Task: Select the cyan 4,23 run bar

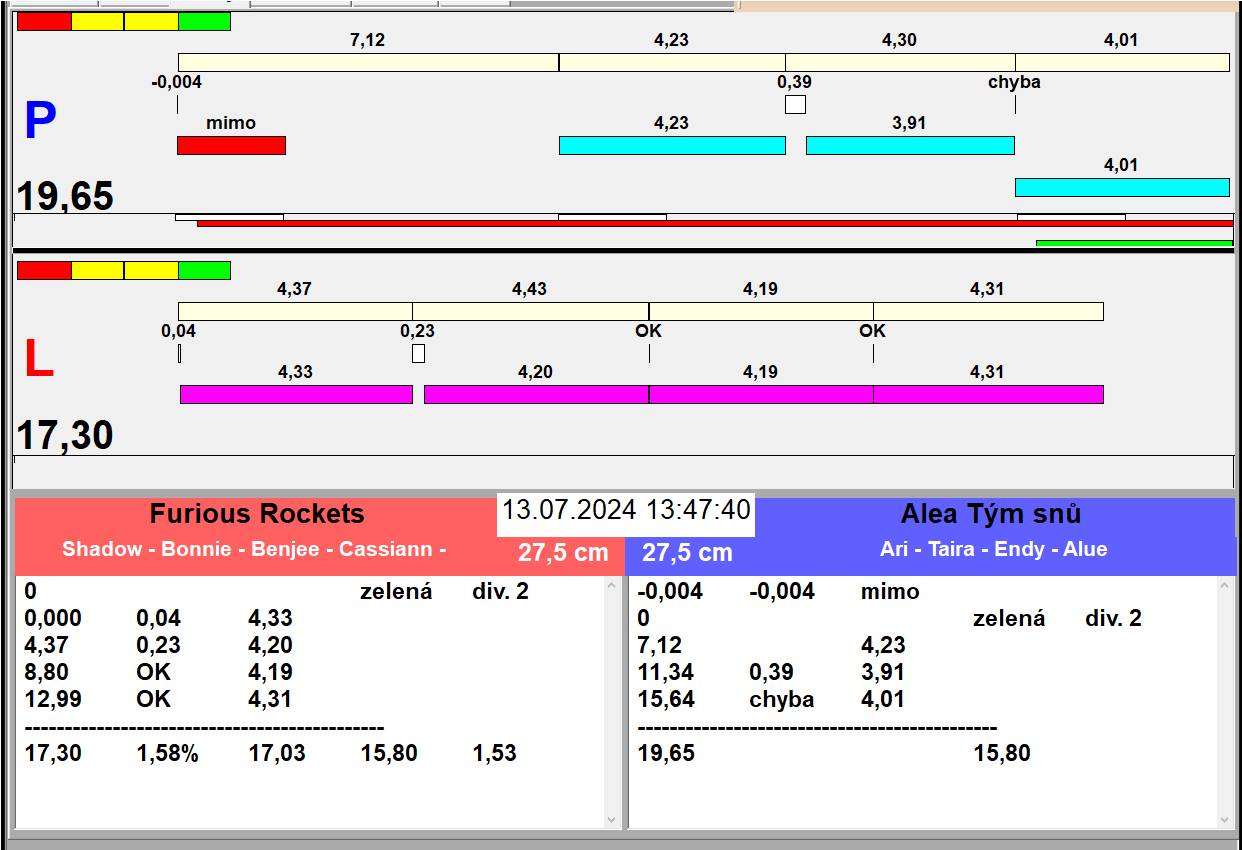Action: coord(672,145)
